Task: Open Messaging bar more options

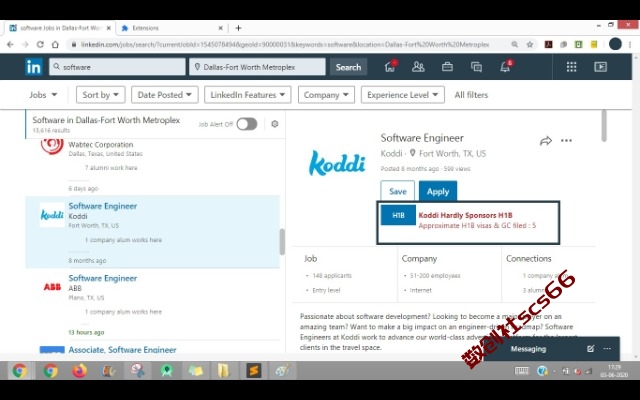Action: point(607,349)
